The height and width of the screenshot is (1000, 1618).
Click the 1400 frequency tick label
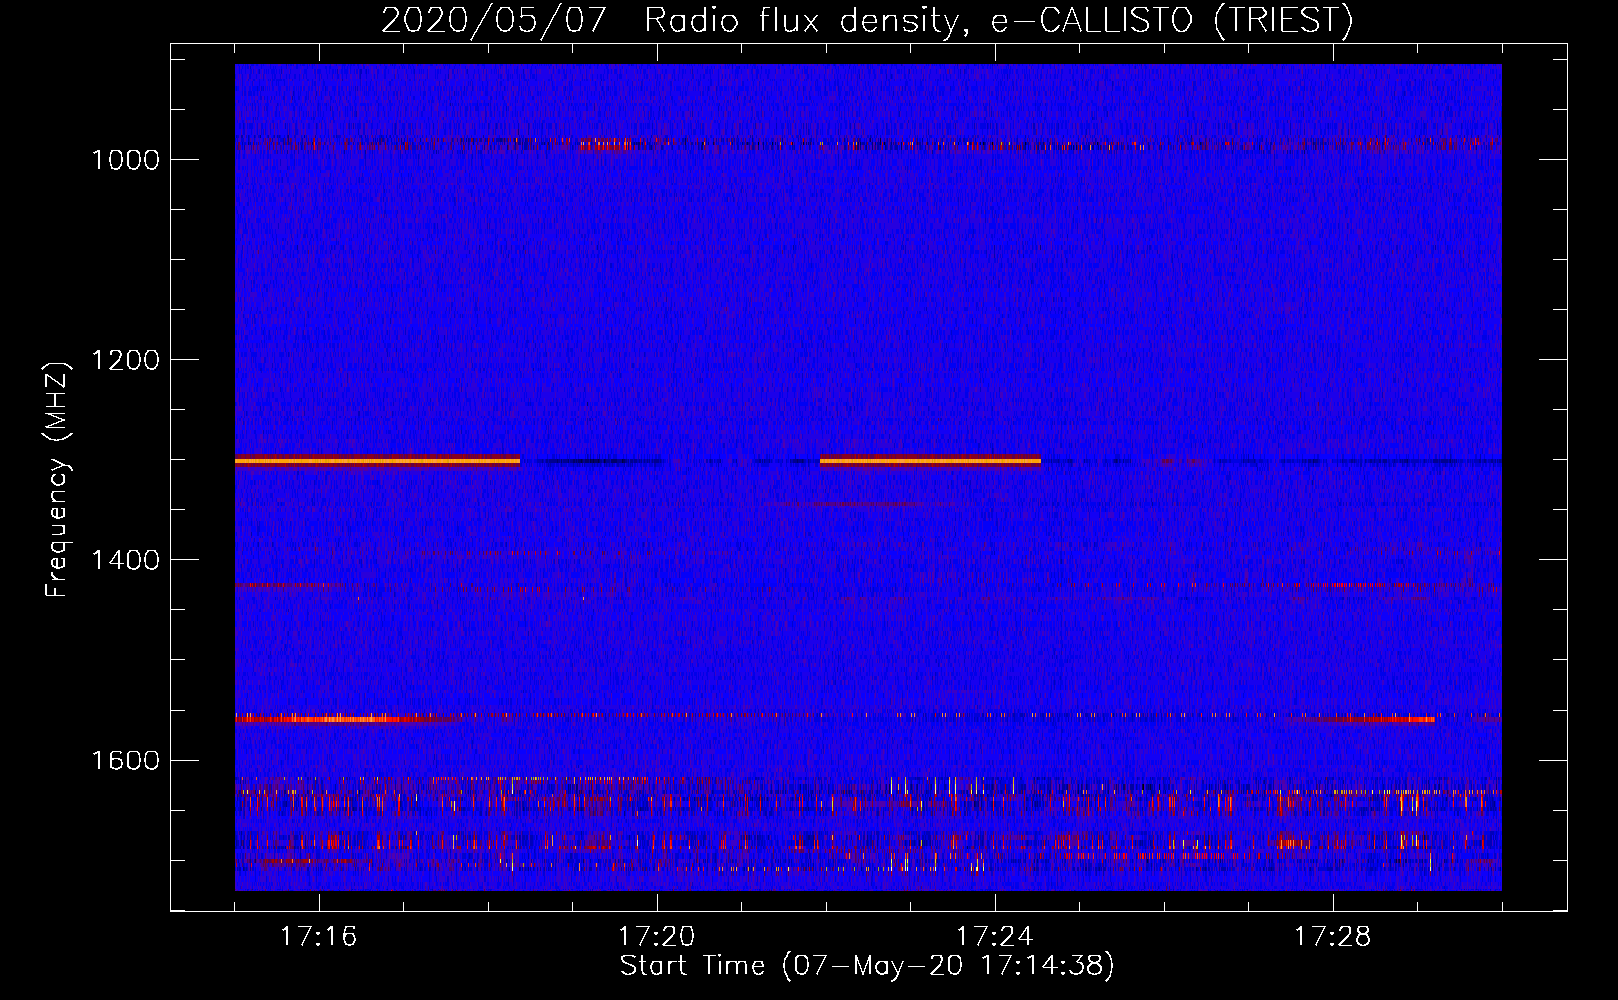(x=125, y=560)
